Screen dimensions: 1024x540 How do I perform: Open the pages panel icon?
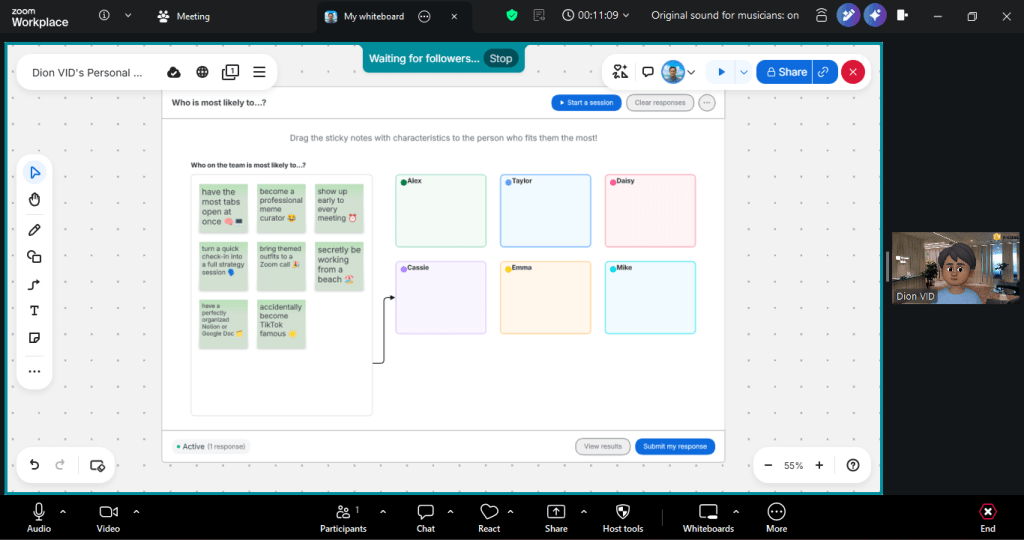231,72
